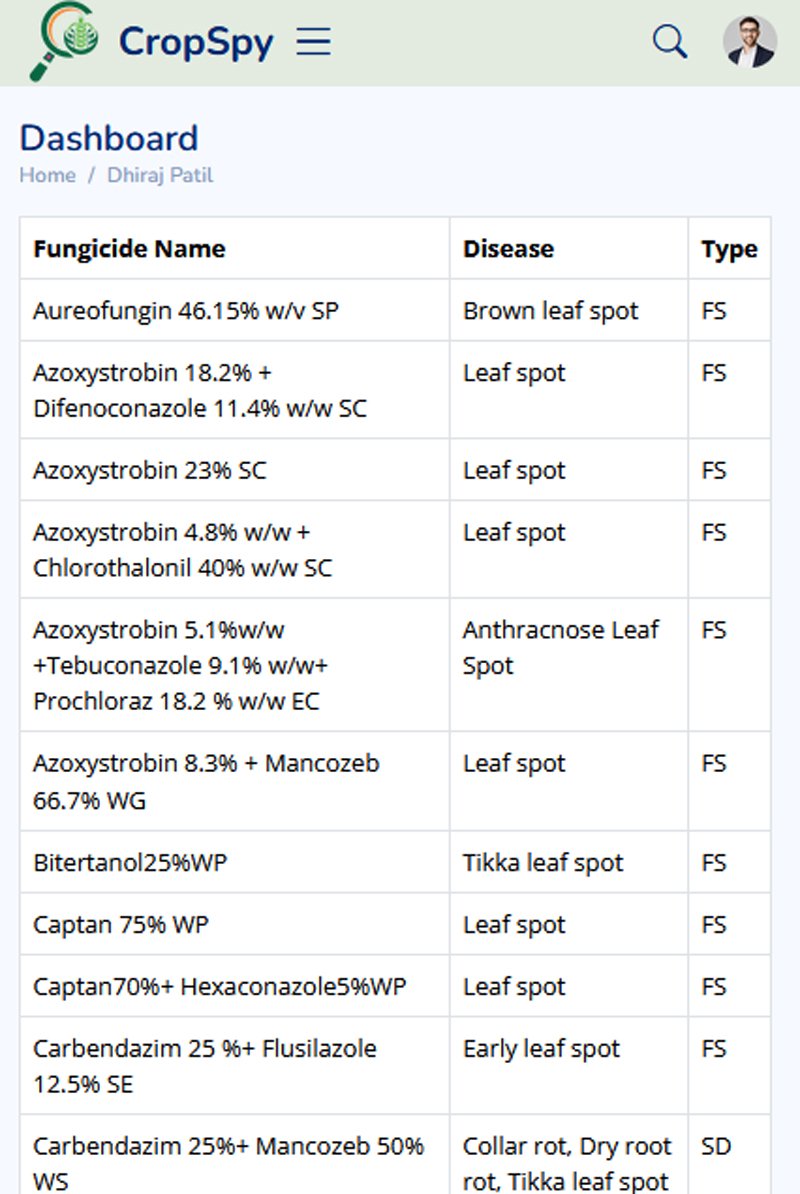Open the Home breadcrumb link
The width and height of the screenshot is (800, 1194).
pos(46,175)
